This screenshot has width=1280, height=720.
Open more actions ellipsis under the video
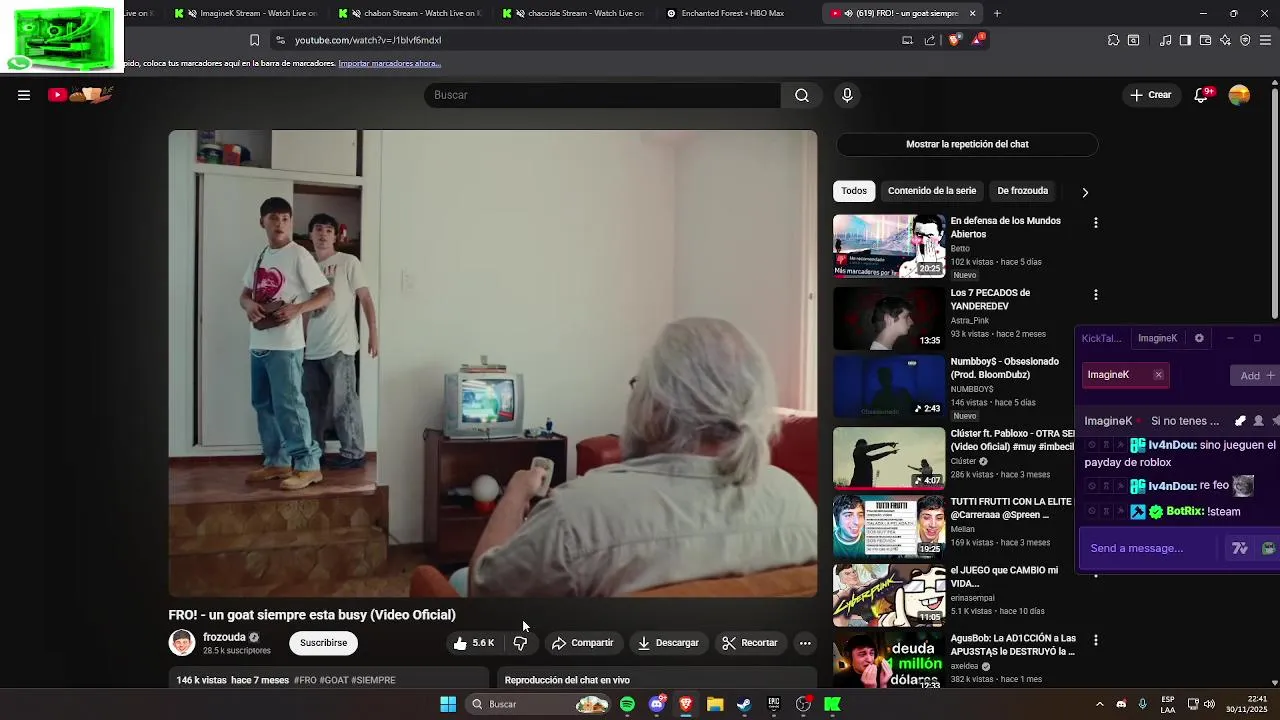click(x=805, y=643)
